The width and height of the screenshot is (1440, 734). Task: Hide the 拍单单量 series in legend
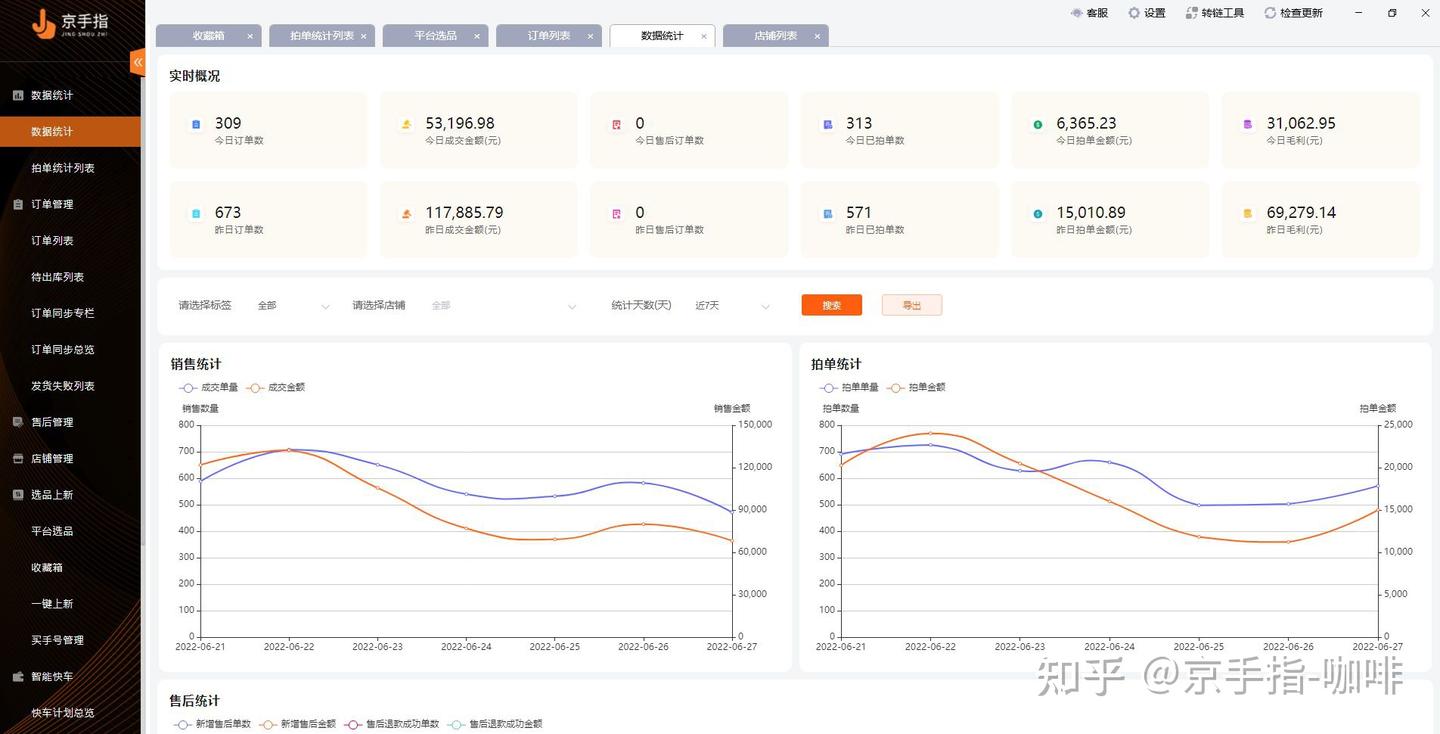tap(849, 387)
